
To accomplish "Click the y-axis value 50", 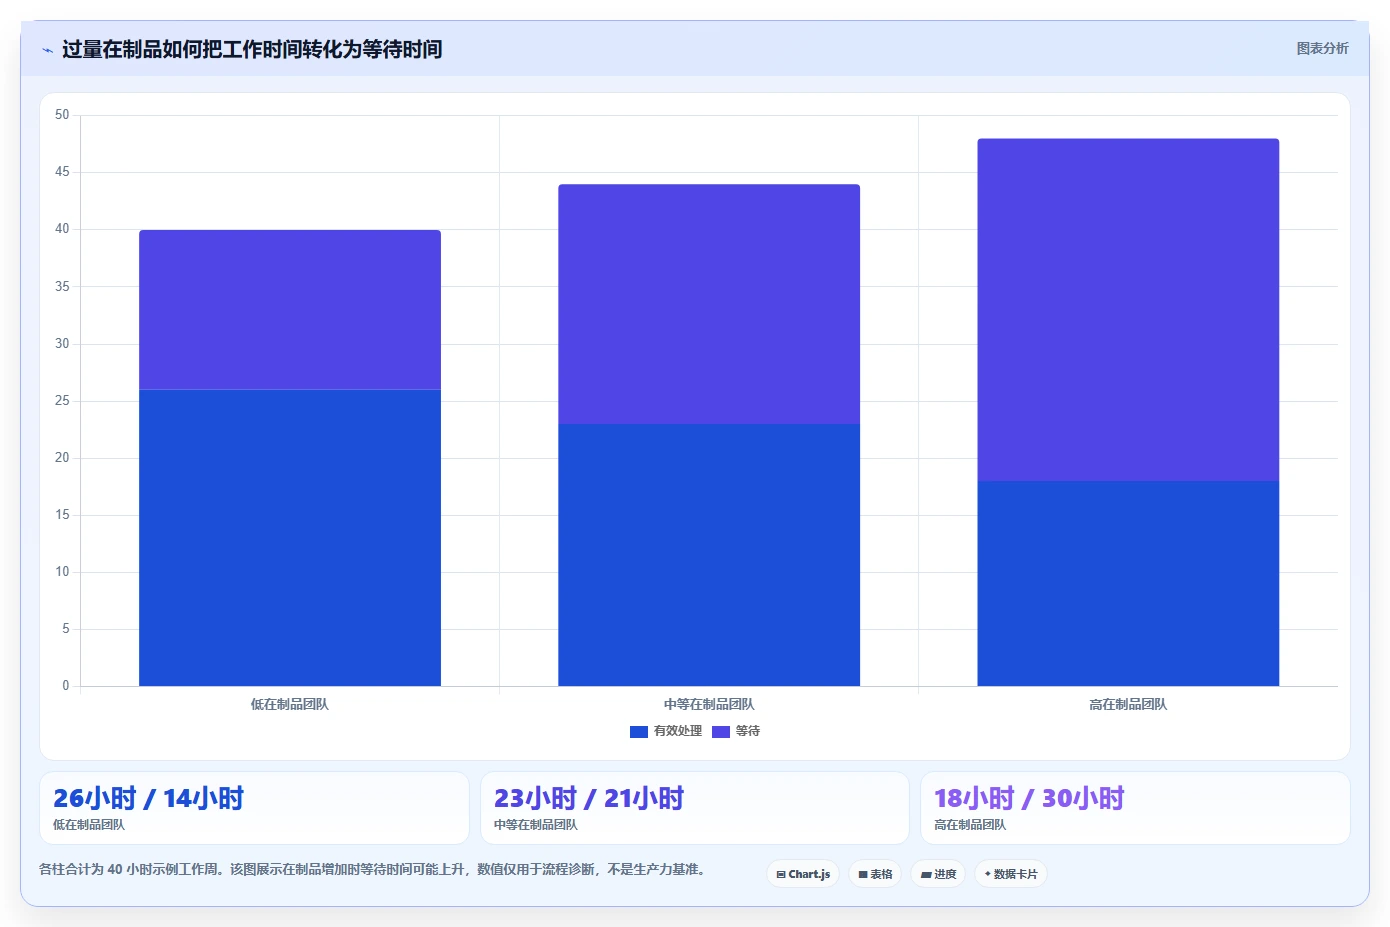I will point(62,115).
